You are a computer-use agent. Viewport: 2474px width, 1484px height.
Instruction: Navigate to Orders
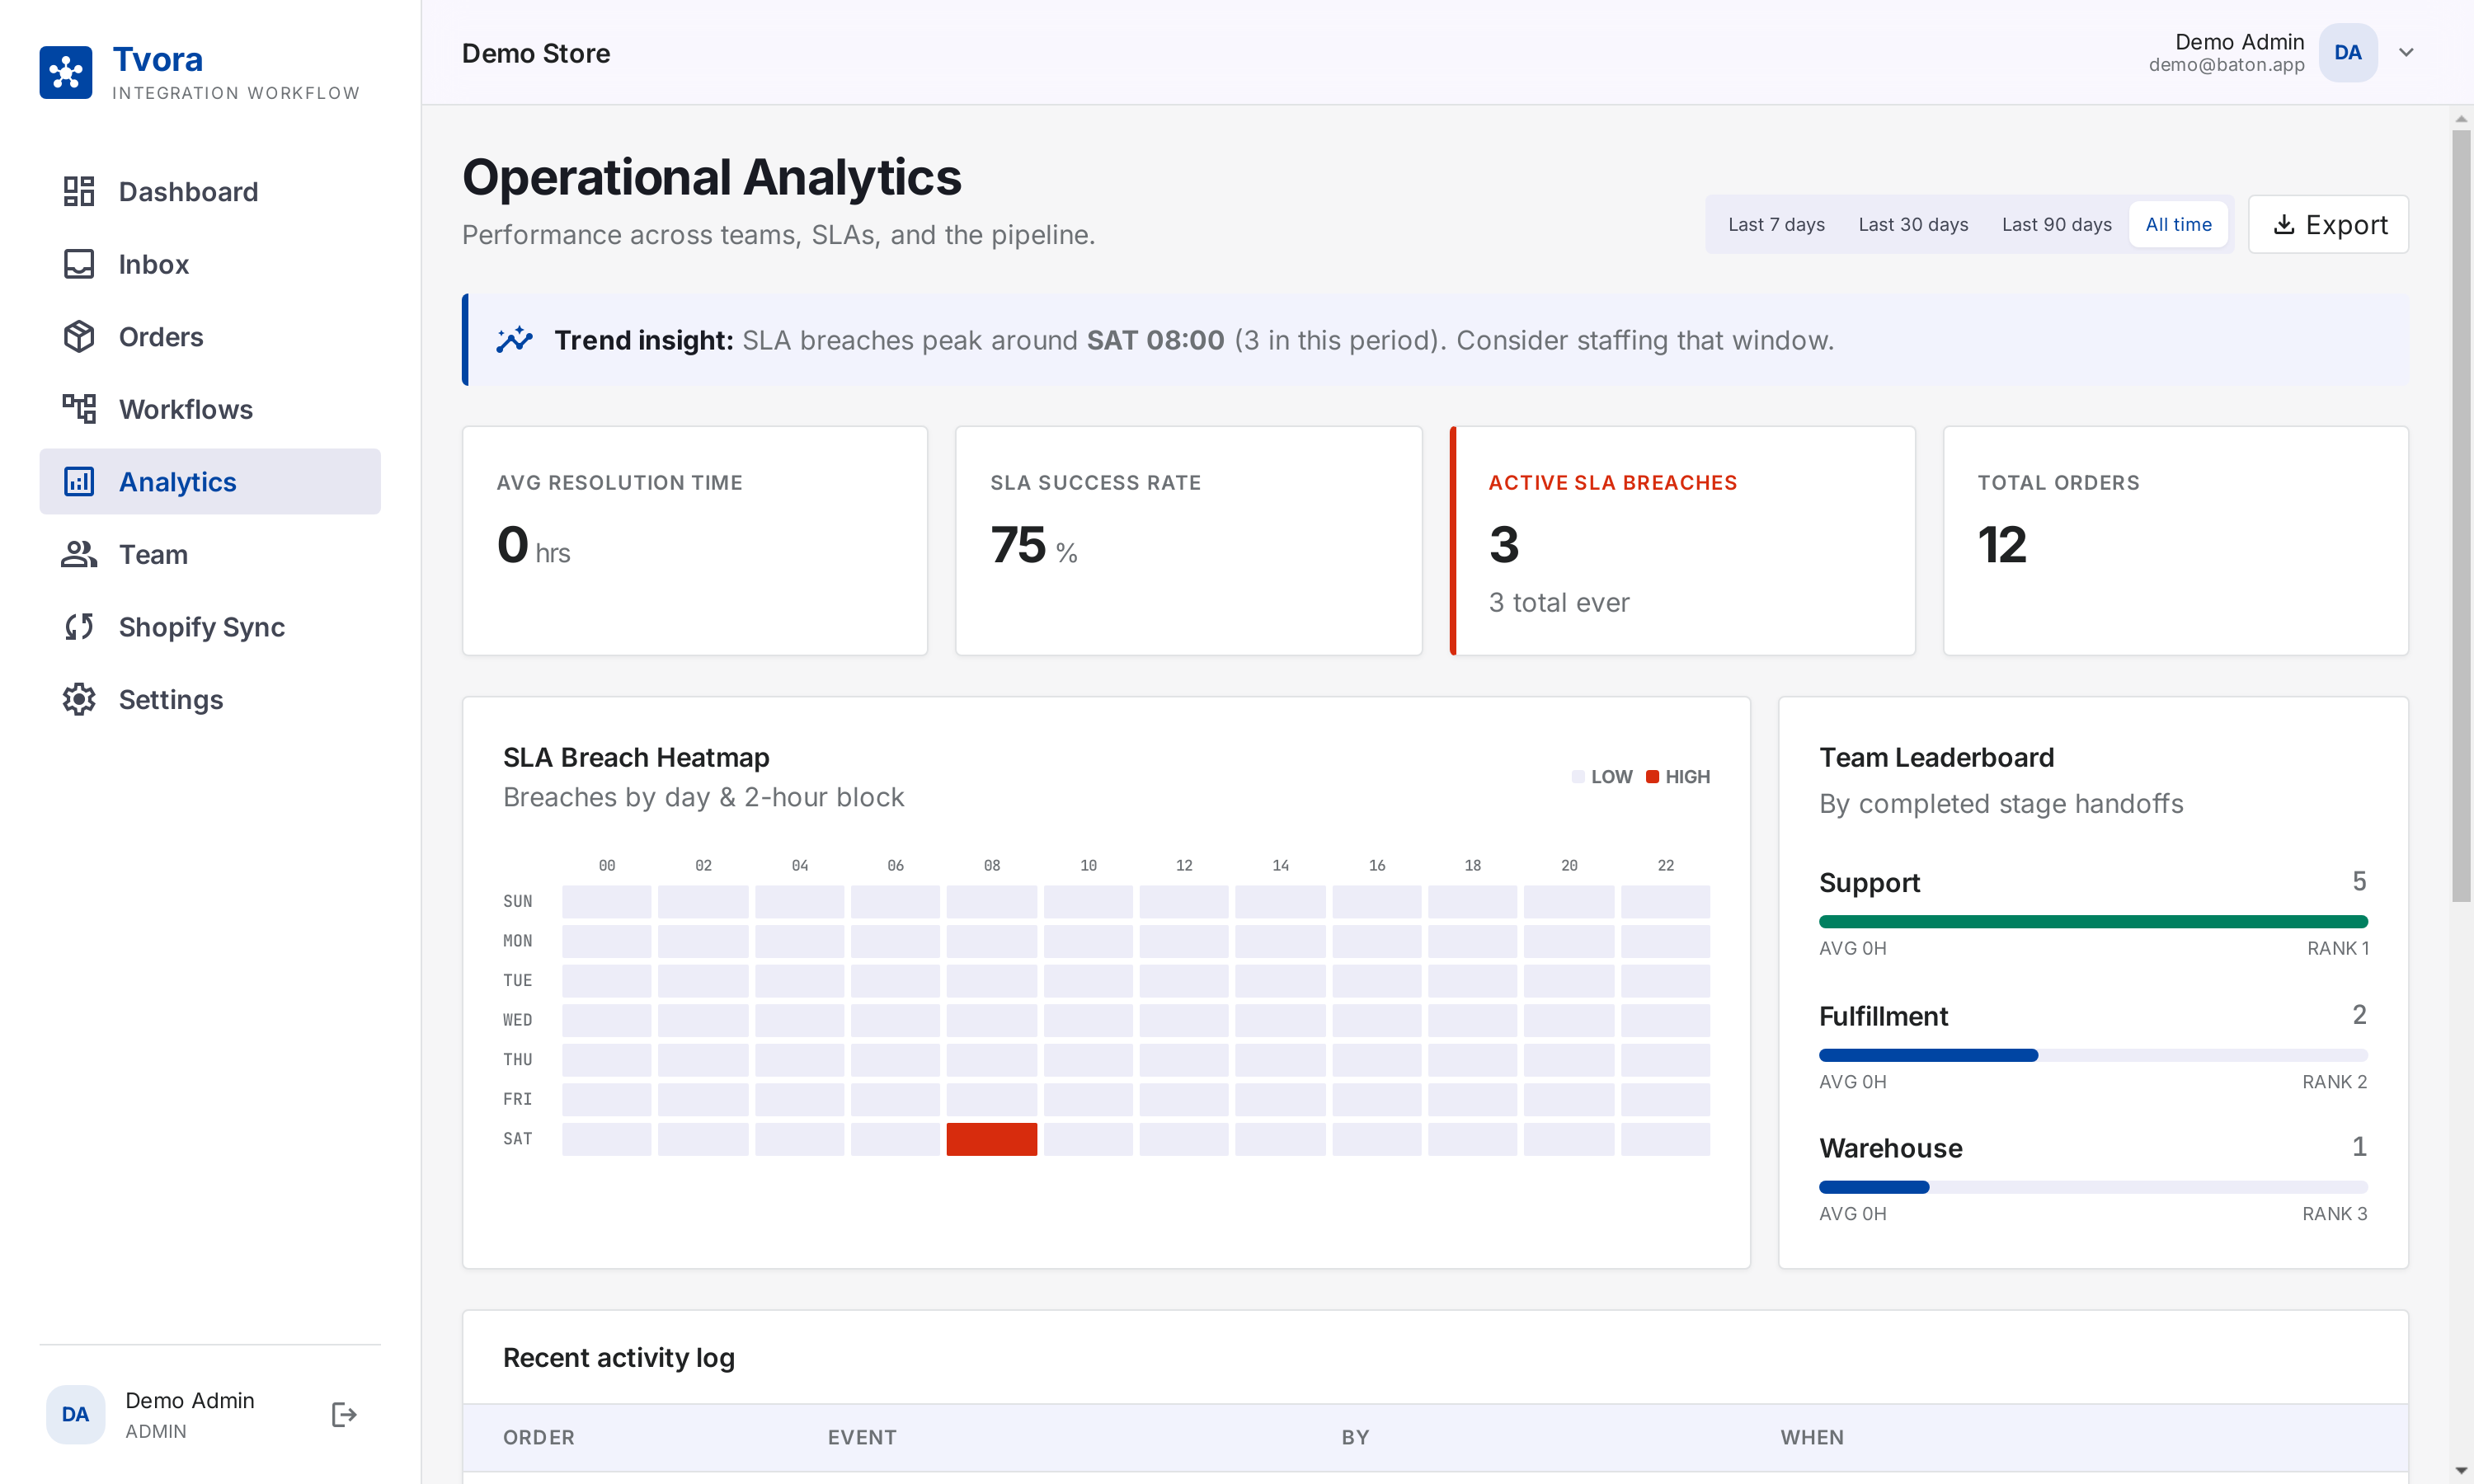210,337
